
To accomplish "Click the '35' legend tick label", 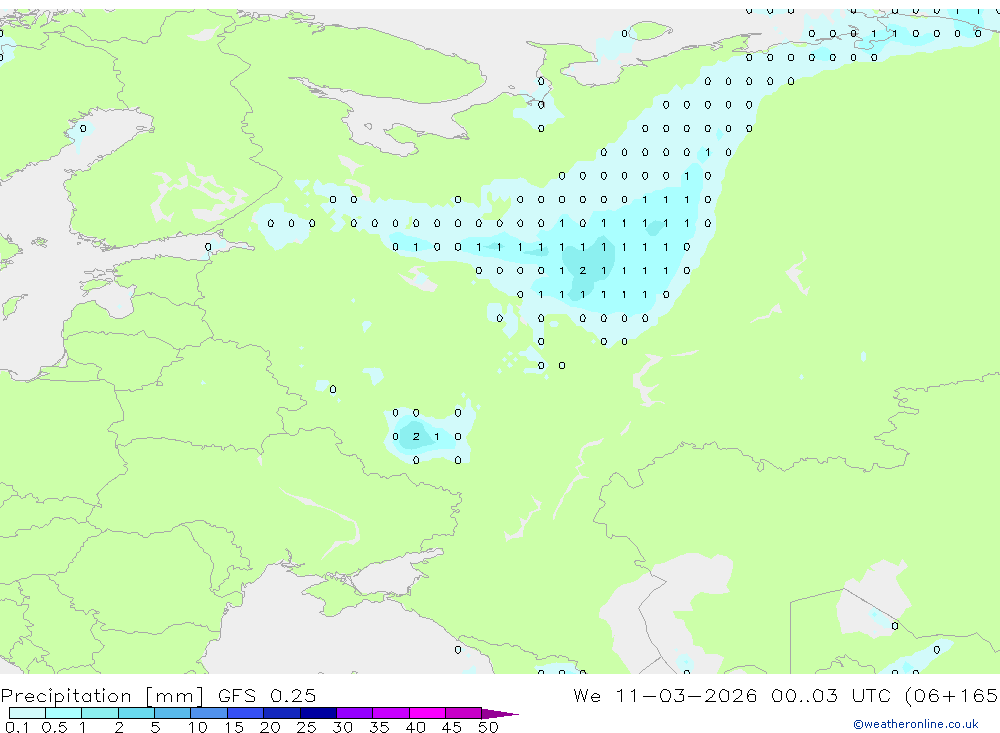I will click(379, 727).
